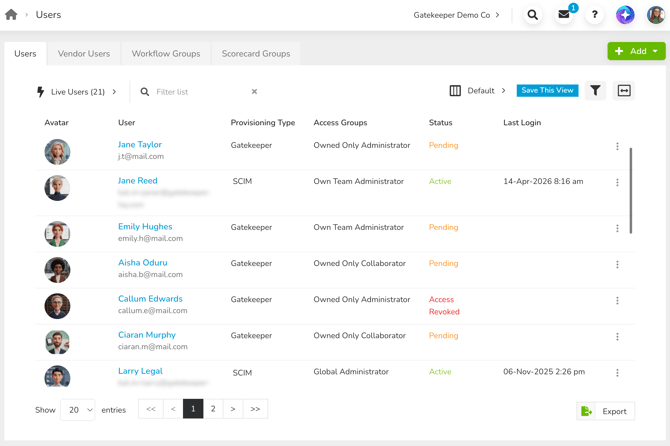This screenshot has width=670, height=446.
Task: Click the 14-Apr-2026 8:16 am login cell
Action: (543, 181)
